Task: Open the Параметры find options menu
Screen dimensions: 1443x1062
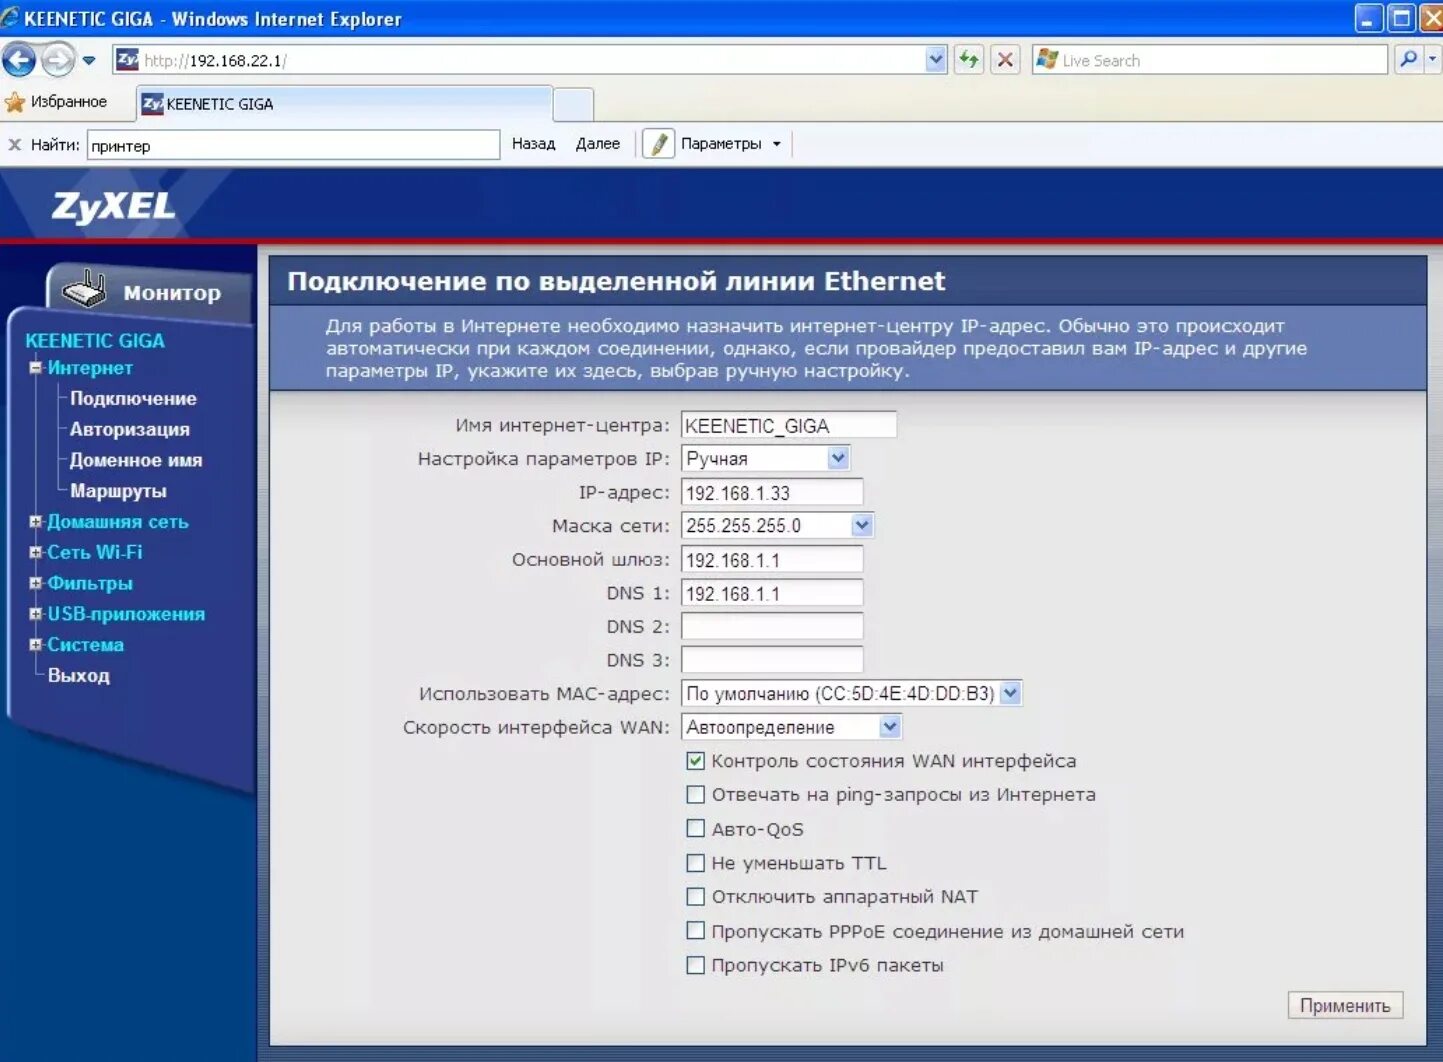Action: tap(730, 144)
